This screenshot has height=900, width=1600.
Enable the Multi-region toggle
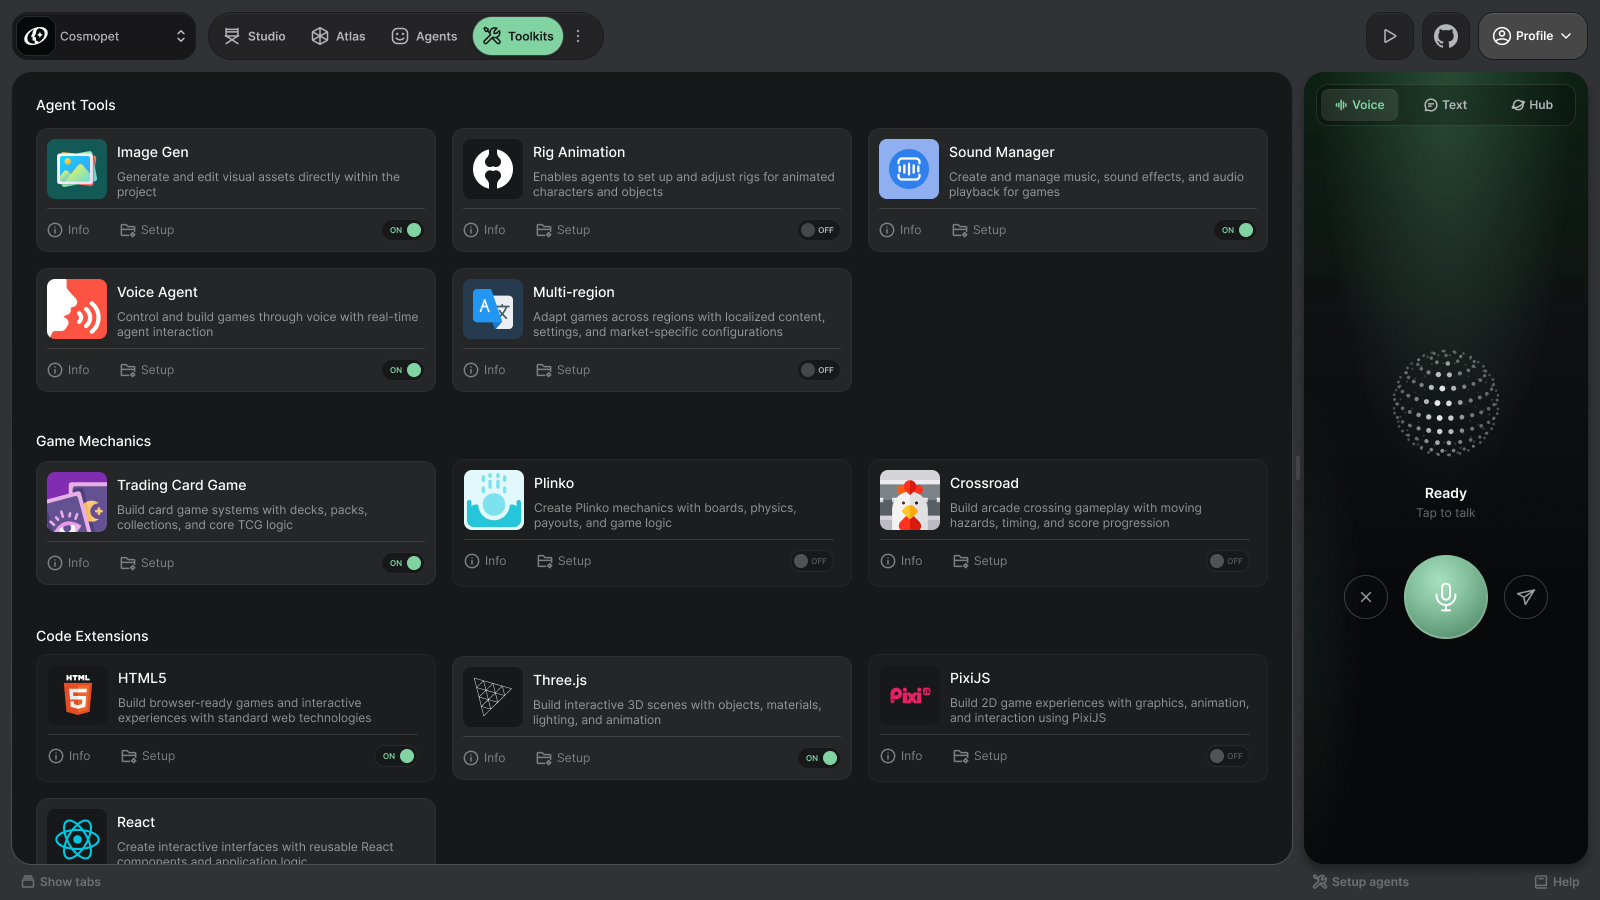(x=819, y=370)
